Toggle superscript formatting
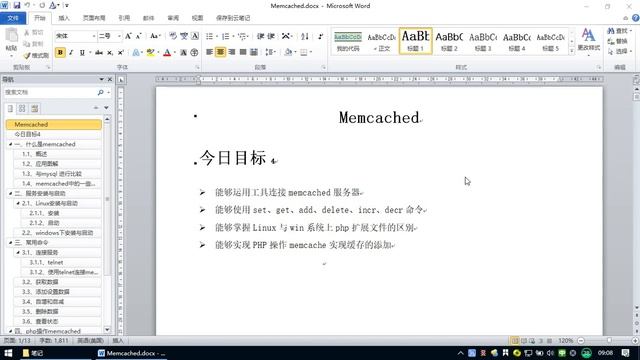Screen dimensions: 640x360 (121, 52)
